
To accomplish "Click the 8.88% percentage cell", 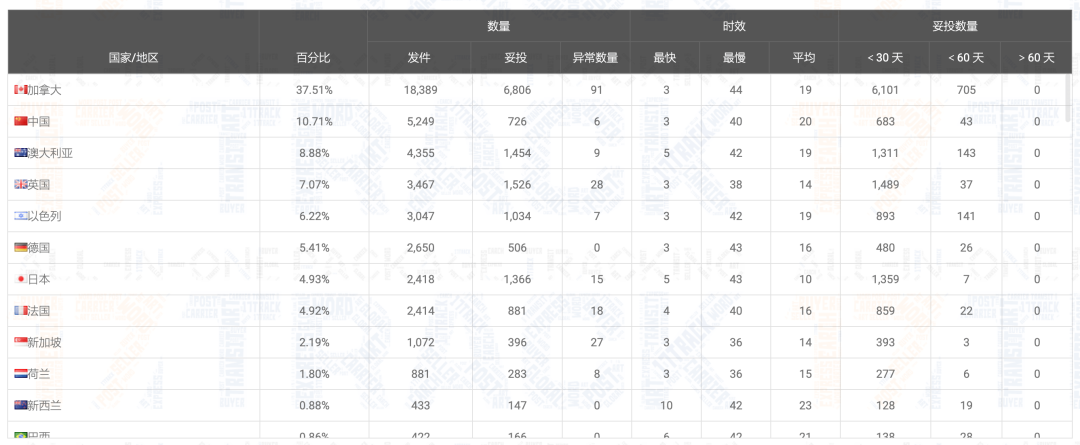I will 314,153.
